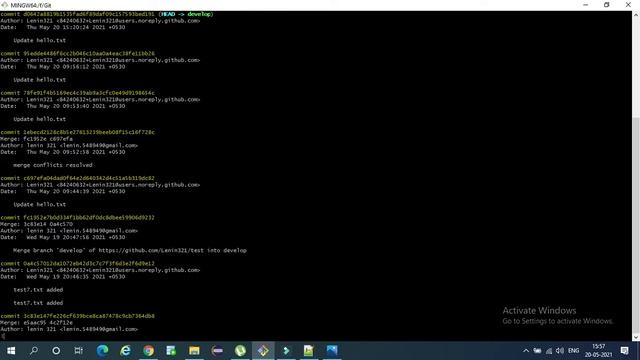640x360 pixels.
Task: Open the green grid app next to Chrome
Action: tap(171, 351)
